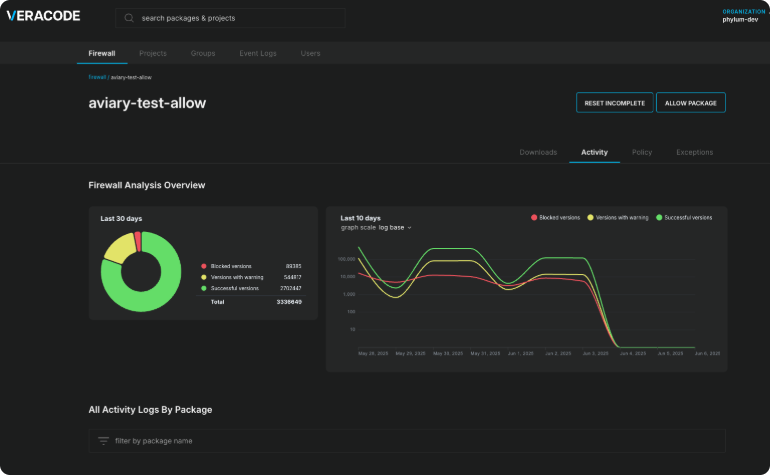Click the Reset Incomplete button
The width and height of the screenshot is (770, 475).
click(x=614, y=103)
